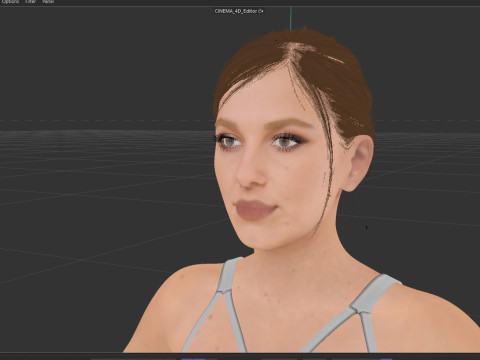The width and height of the screenshot is (480, 360).
Task: Click the camera icon beside CINEMA_4D_Editor
Action: [x=261, y=11]
